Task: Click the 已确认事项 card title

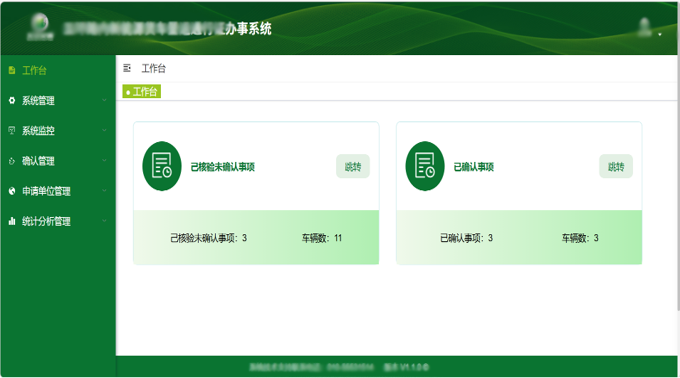Action: pyautogui.click(x=474, y=167)
